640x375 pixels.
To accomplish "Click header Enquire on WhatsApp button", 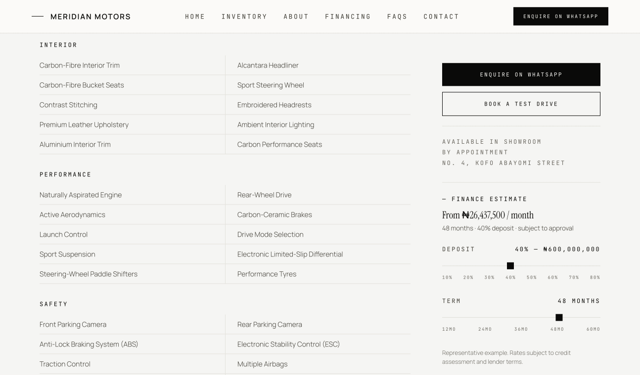I will pyautogui.click(x=560, y=16).
